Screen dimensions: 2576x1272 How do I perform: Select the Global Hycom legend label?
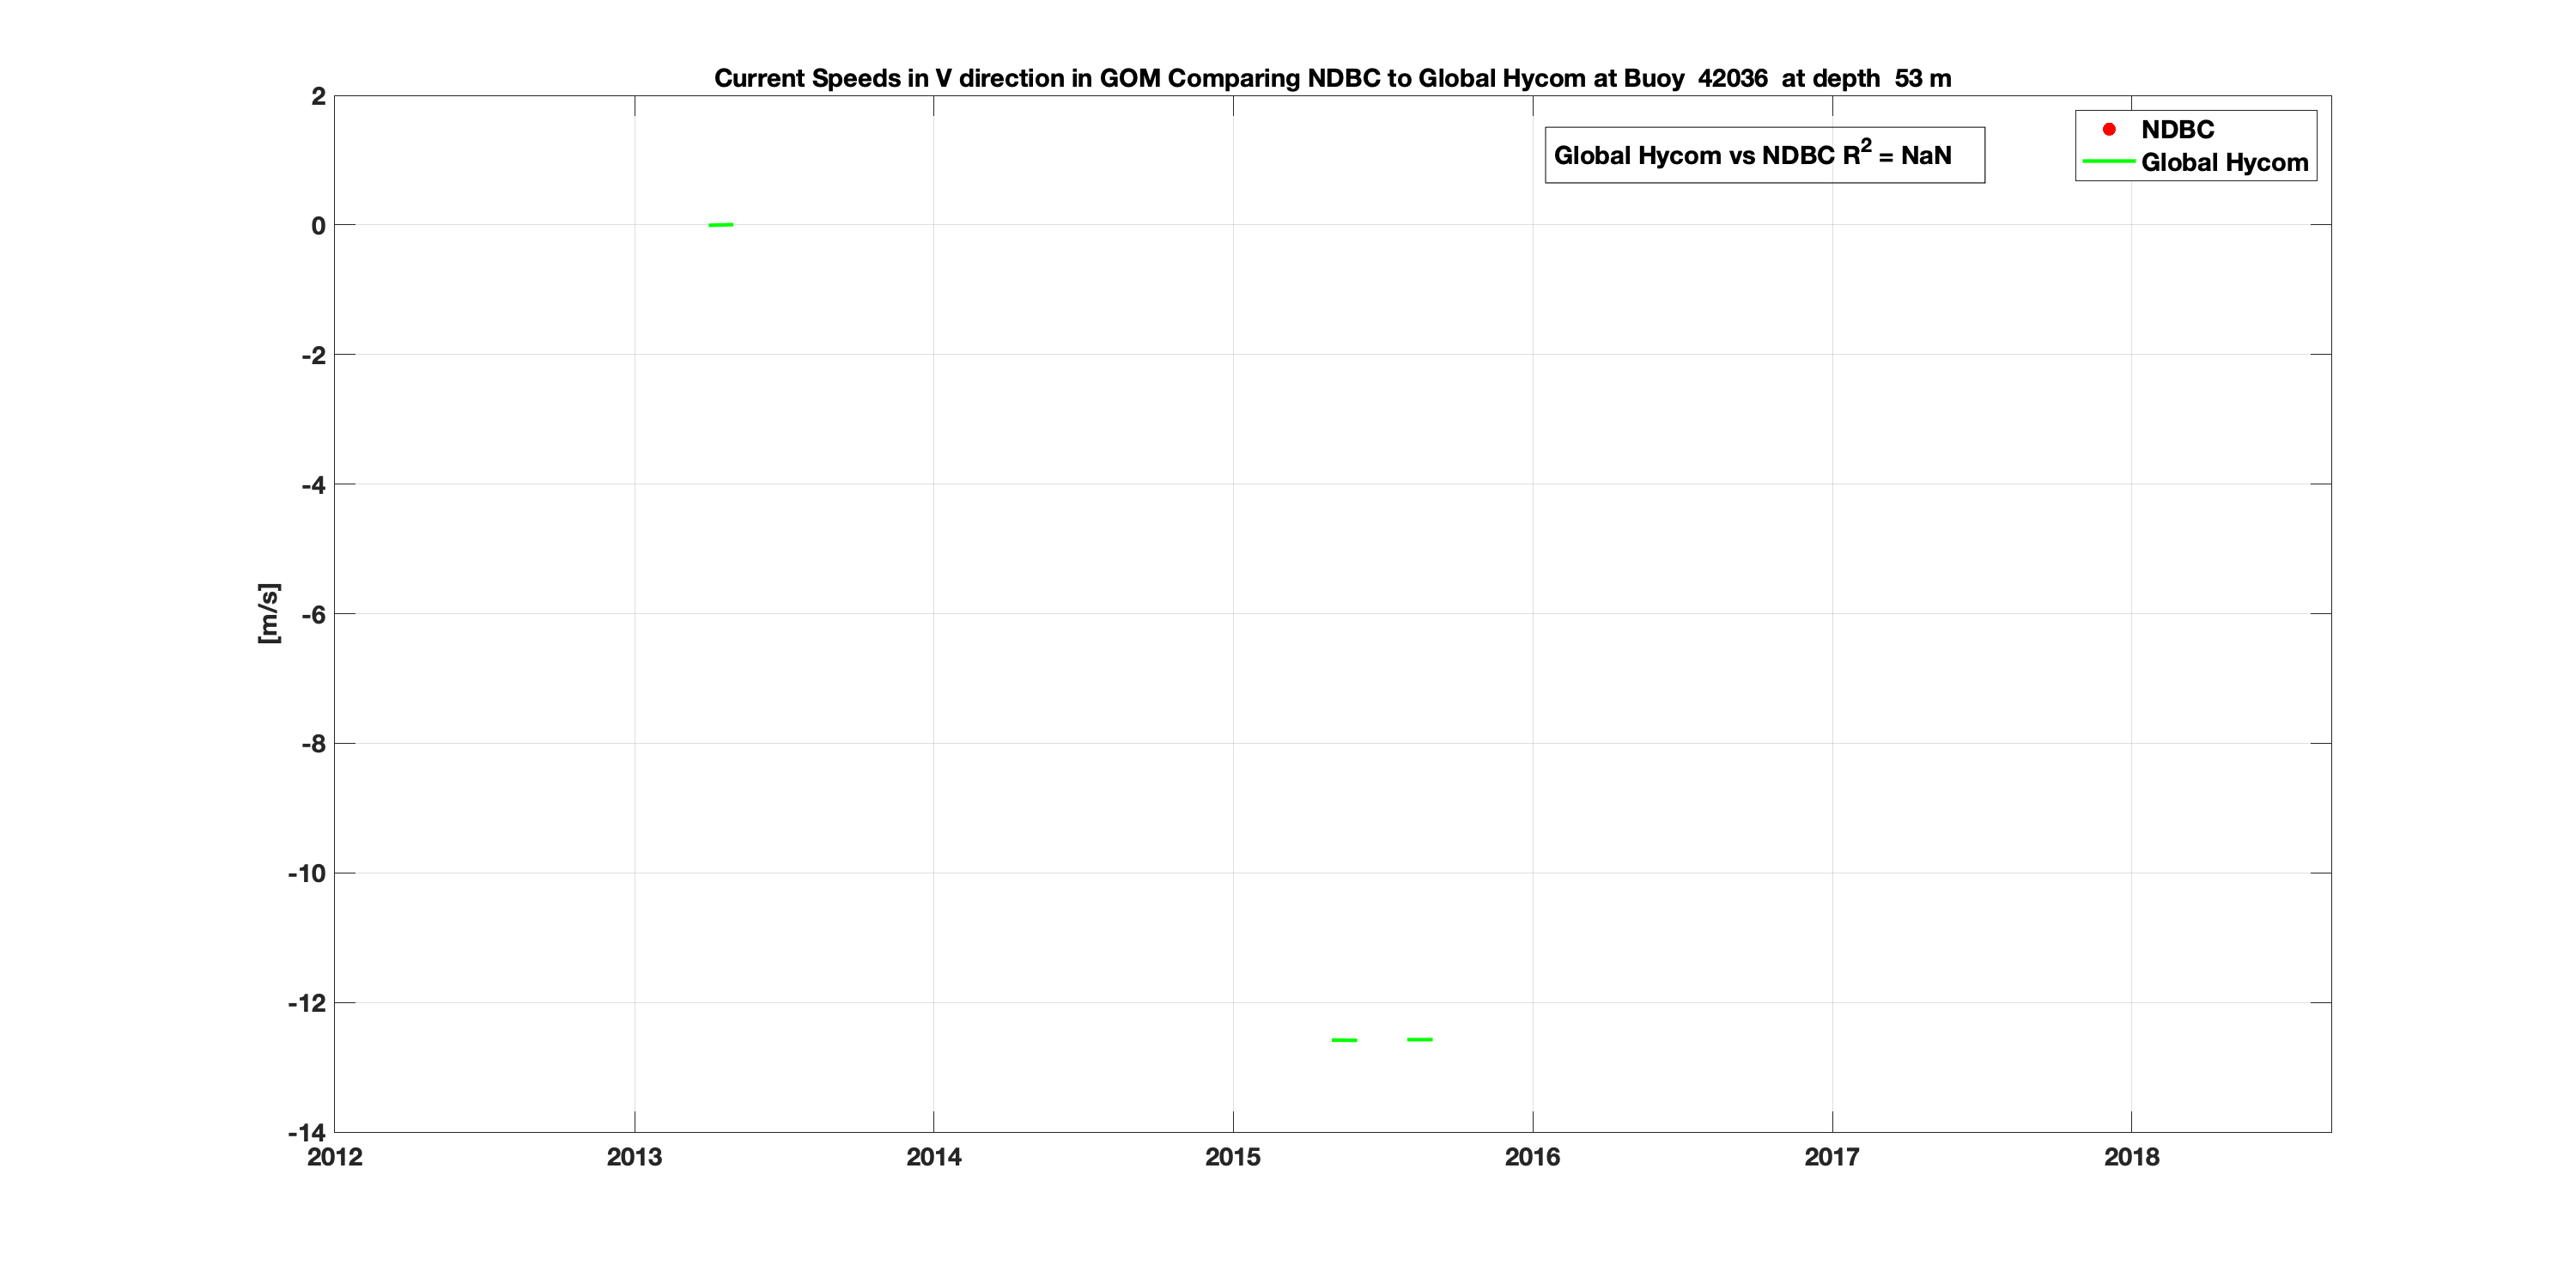point(2224,162)
